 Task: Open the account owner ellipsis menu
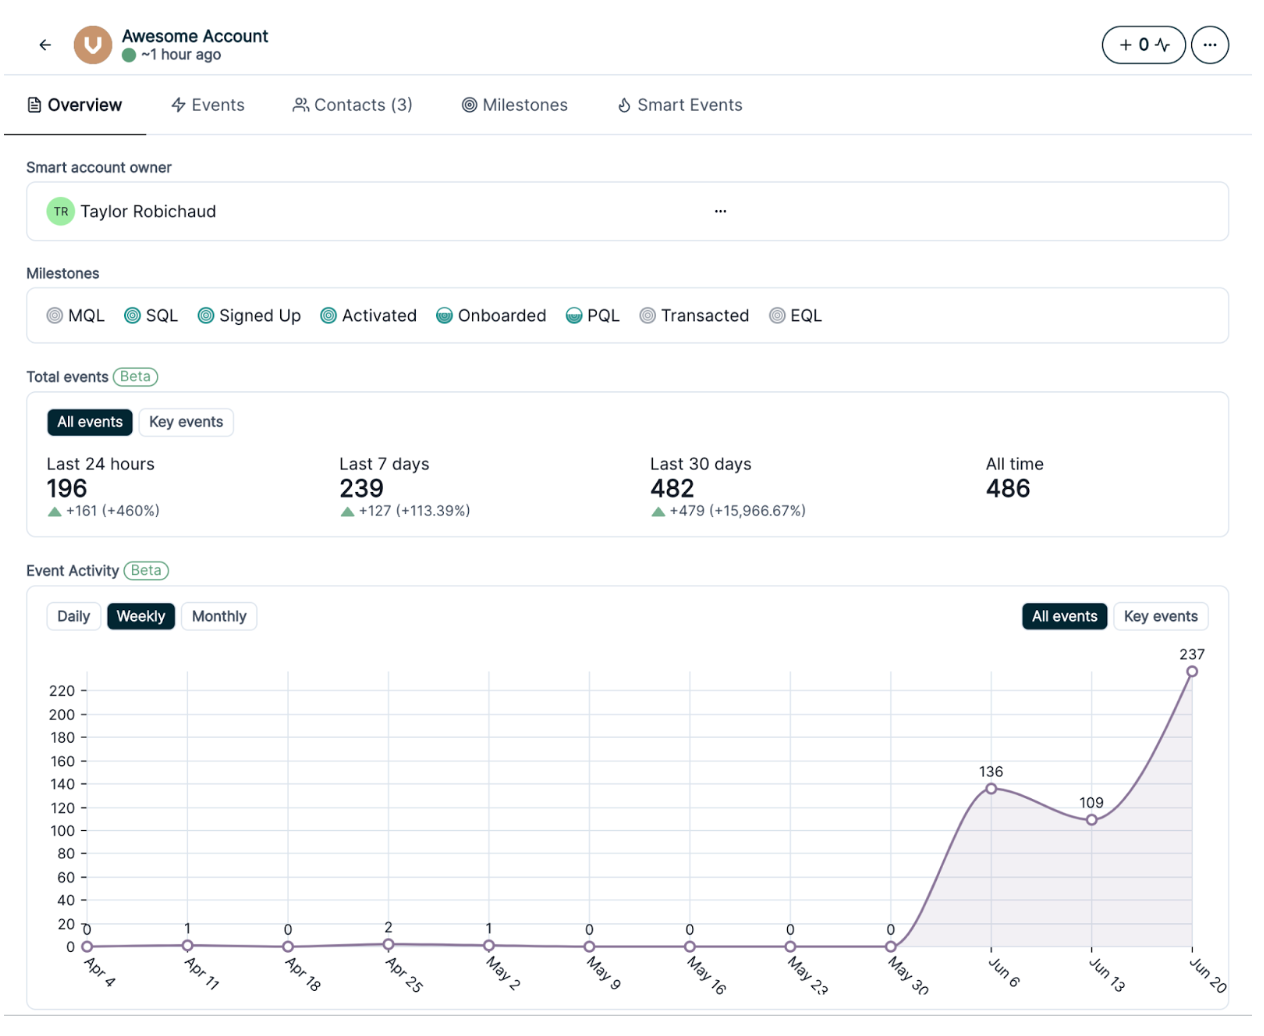point(720,212)
